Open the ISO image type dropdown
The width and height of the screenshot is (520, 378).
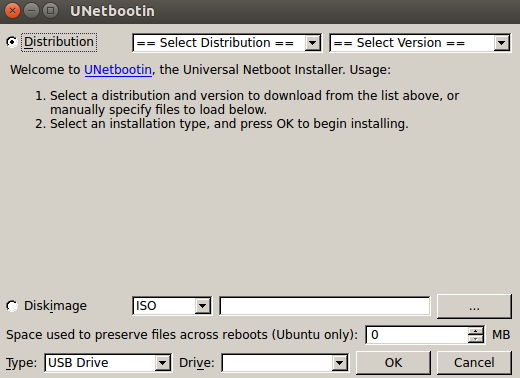click(x=172, y=306)
